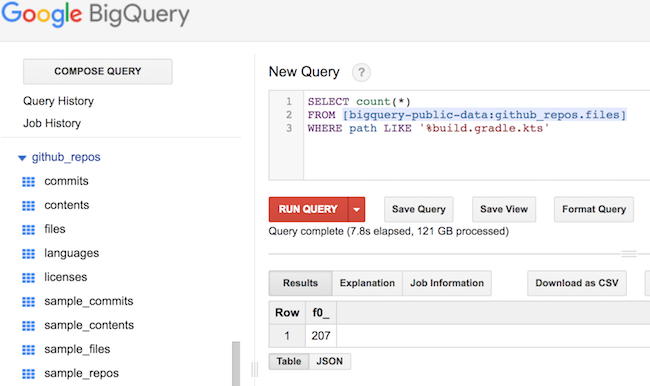Image resolution: width=650 pixels, height=386 pixels.
Task: Click the files table icon
Action: tap(28, 230)
